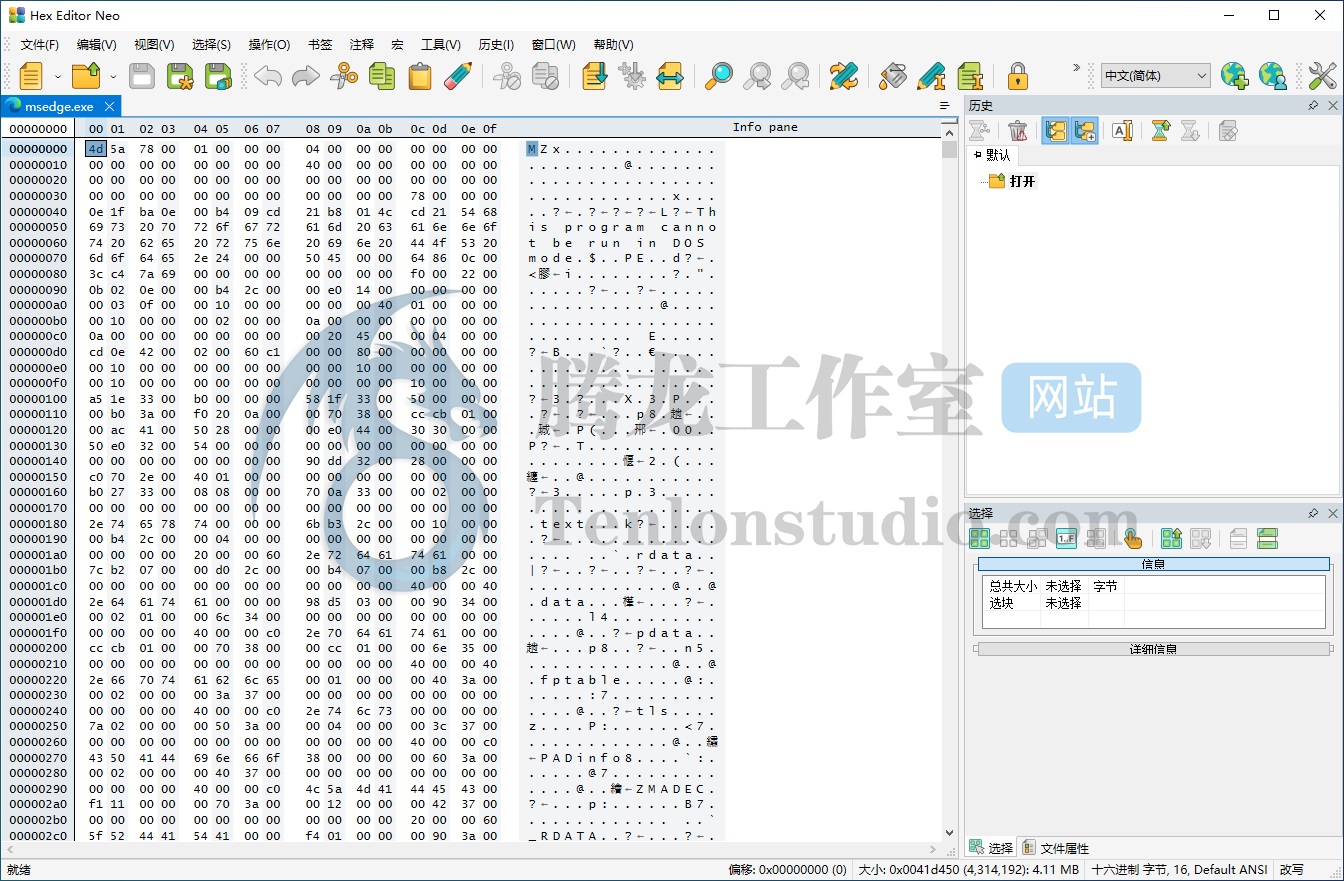This screenshot has width=1344, height=881.
Task: Expand the toolbar overflow chevron
Action: pos(1076,68)
